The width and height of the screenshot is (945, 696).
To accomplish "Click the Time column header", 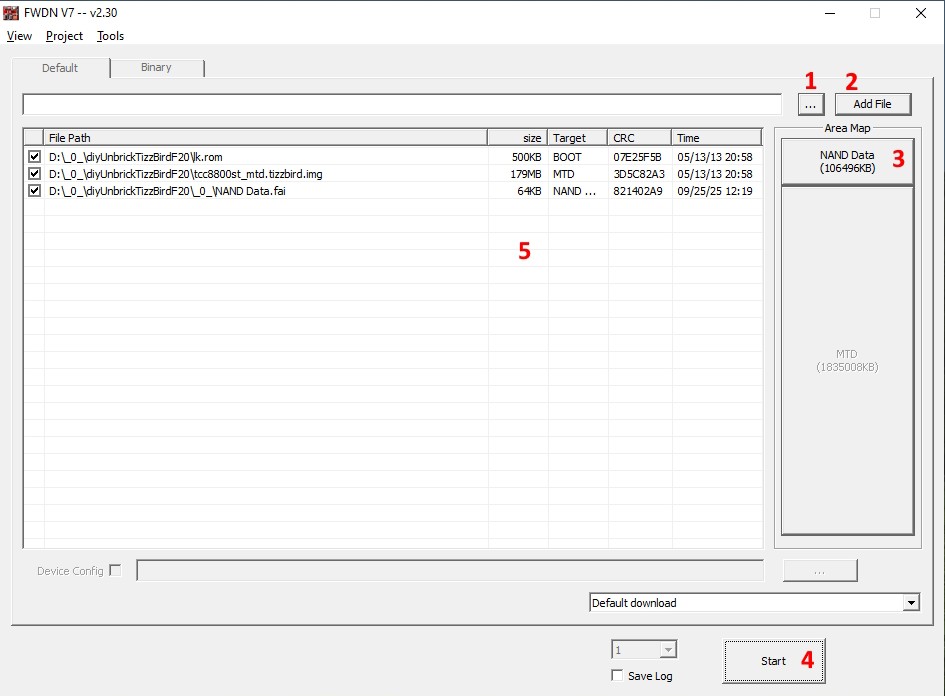I will click(716, 138).
